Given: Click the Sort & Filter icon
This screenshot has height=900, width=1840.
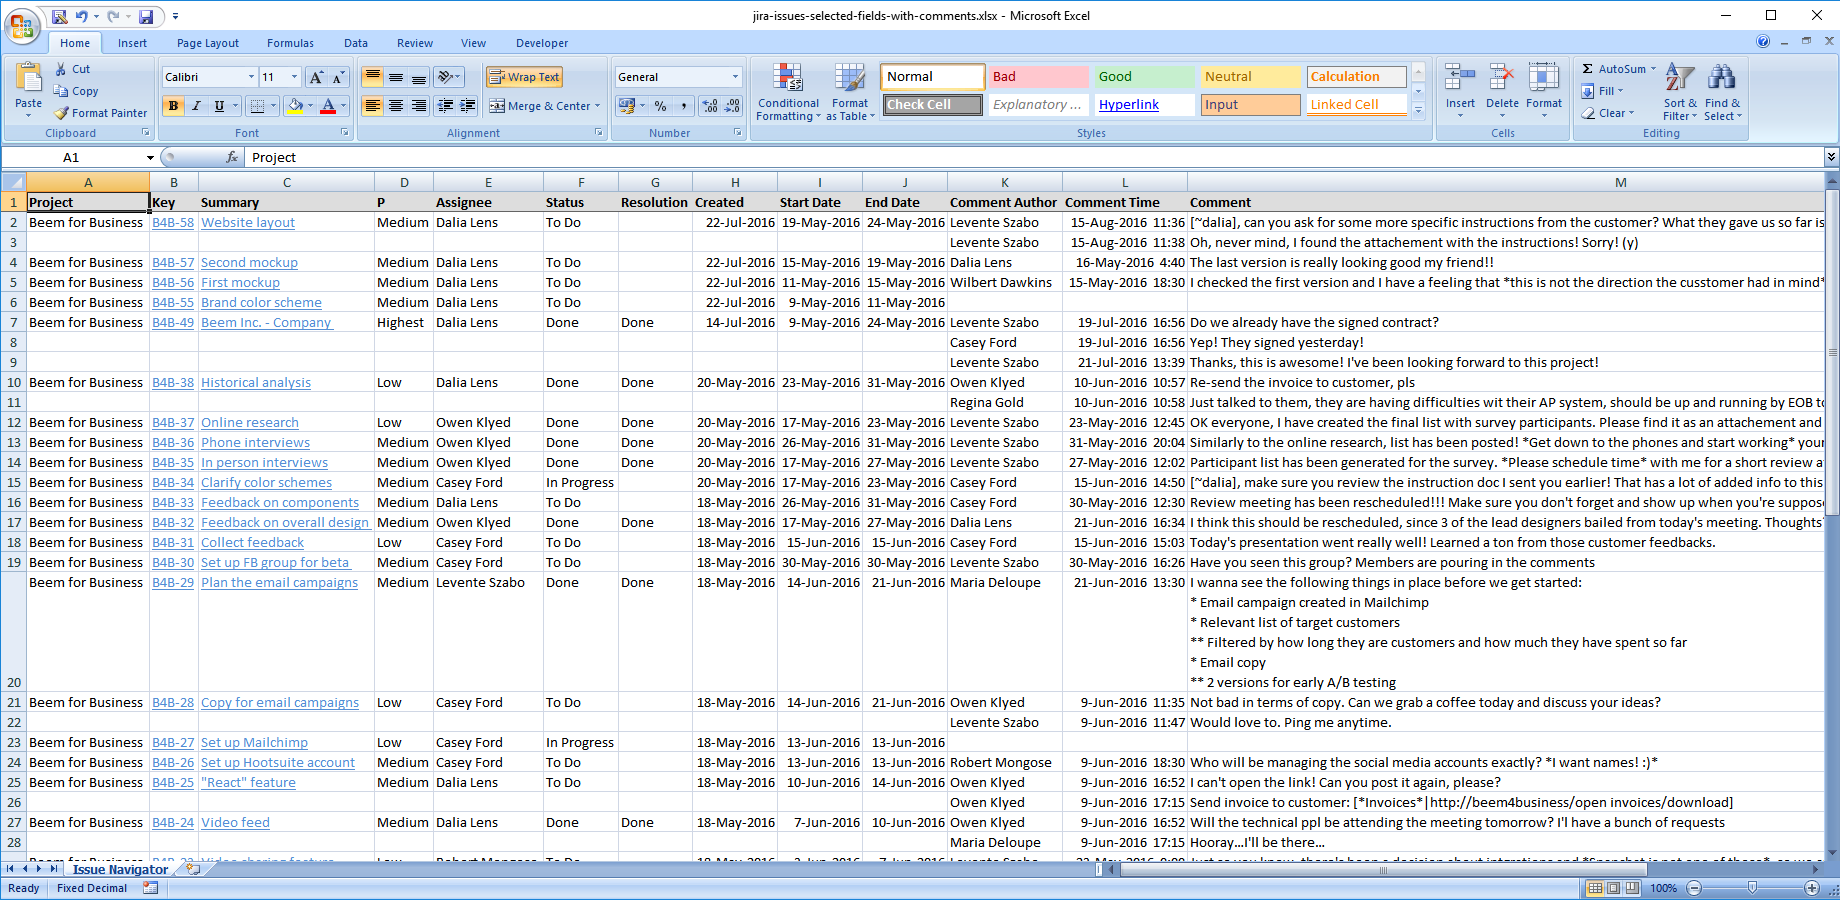Looking at the screenshot, I should pos(1679,78).
